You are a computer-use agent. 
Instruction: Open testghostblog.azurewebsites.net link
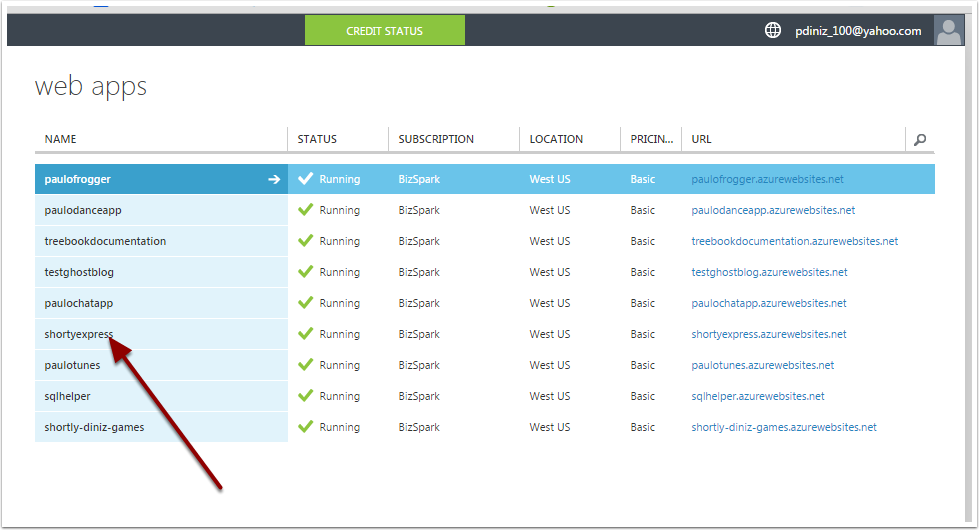(769, 272)
